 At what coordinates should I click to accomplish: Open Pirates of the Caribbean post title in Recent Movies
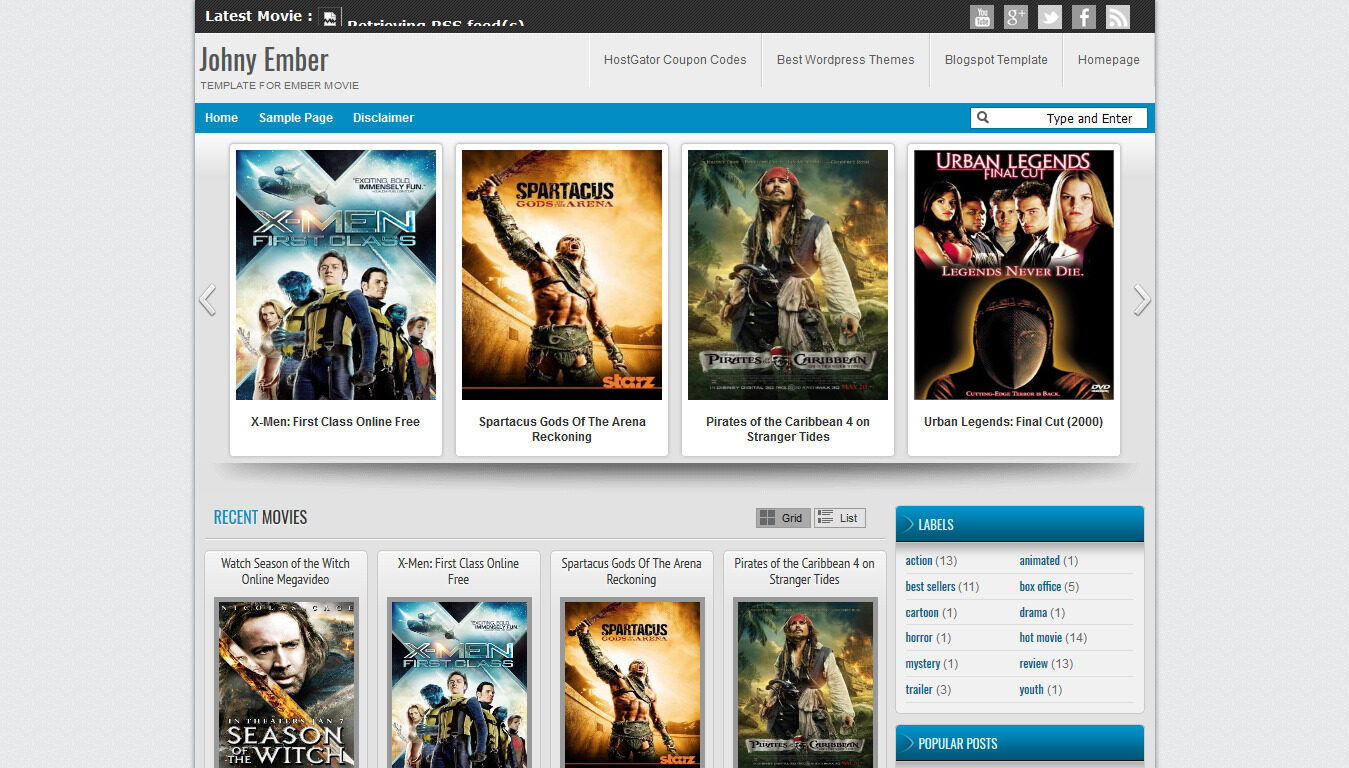pyautogui.click(x=805, y=571)
